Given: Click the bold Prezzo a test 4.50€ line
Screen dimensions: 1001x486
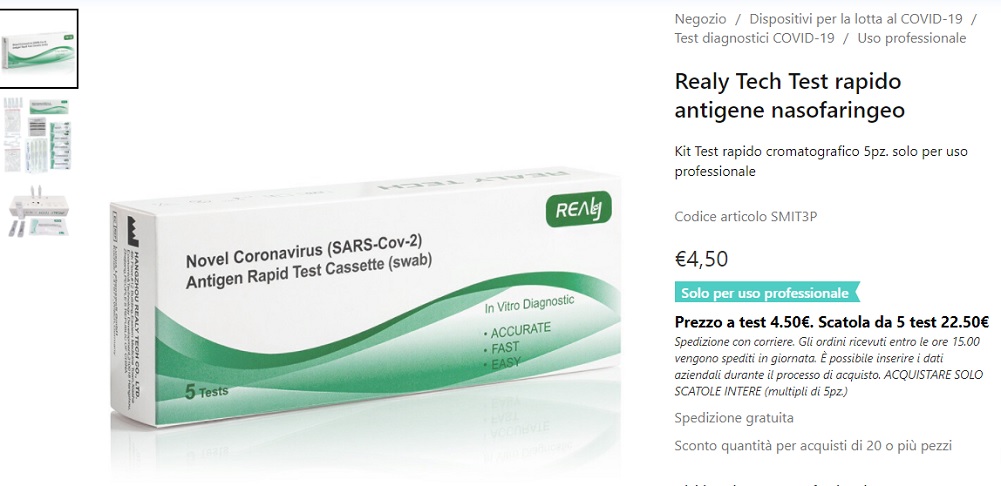Looking at the screenshot, I should click(832, 322).
